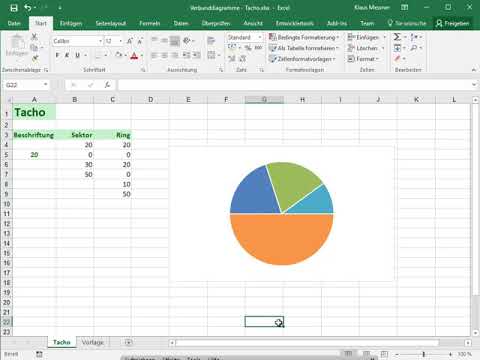This screenshot has height=360, width=480.
Task: Open the Calibri font name dropdown
Action: 100,41
